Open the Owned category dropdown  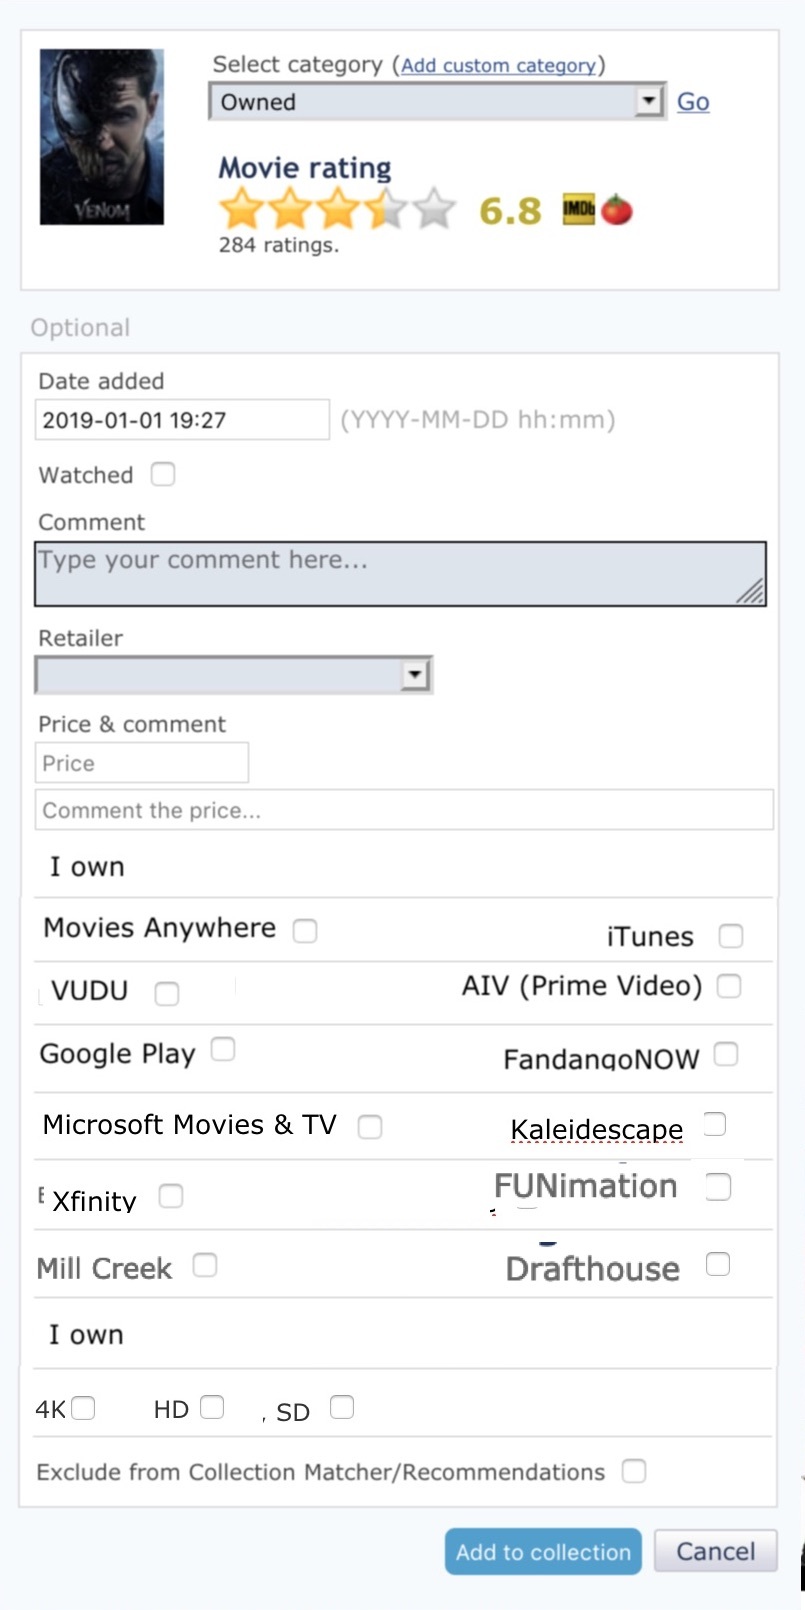pyautogui.click(x=437, y=102)
